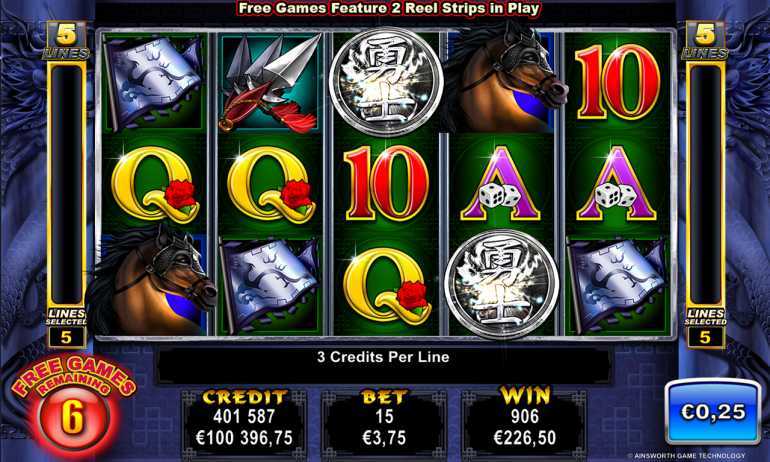Click the spearheads weapon symbol on reel two
This screenshot has height=462, width=770.
click(270, 83)
